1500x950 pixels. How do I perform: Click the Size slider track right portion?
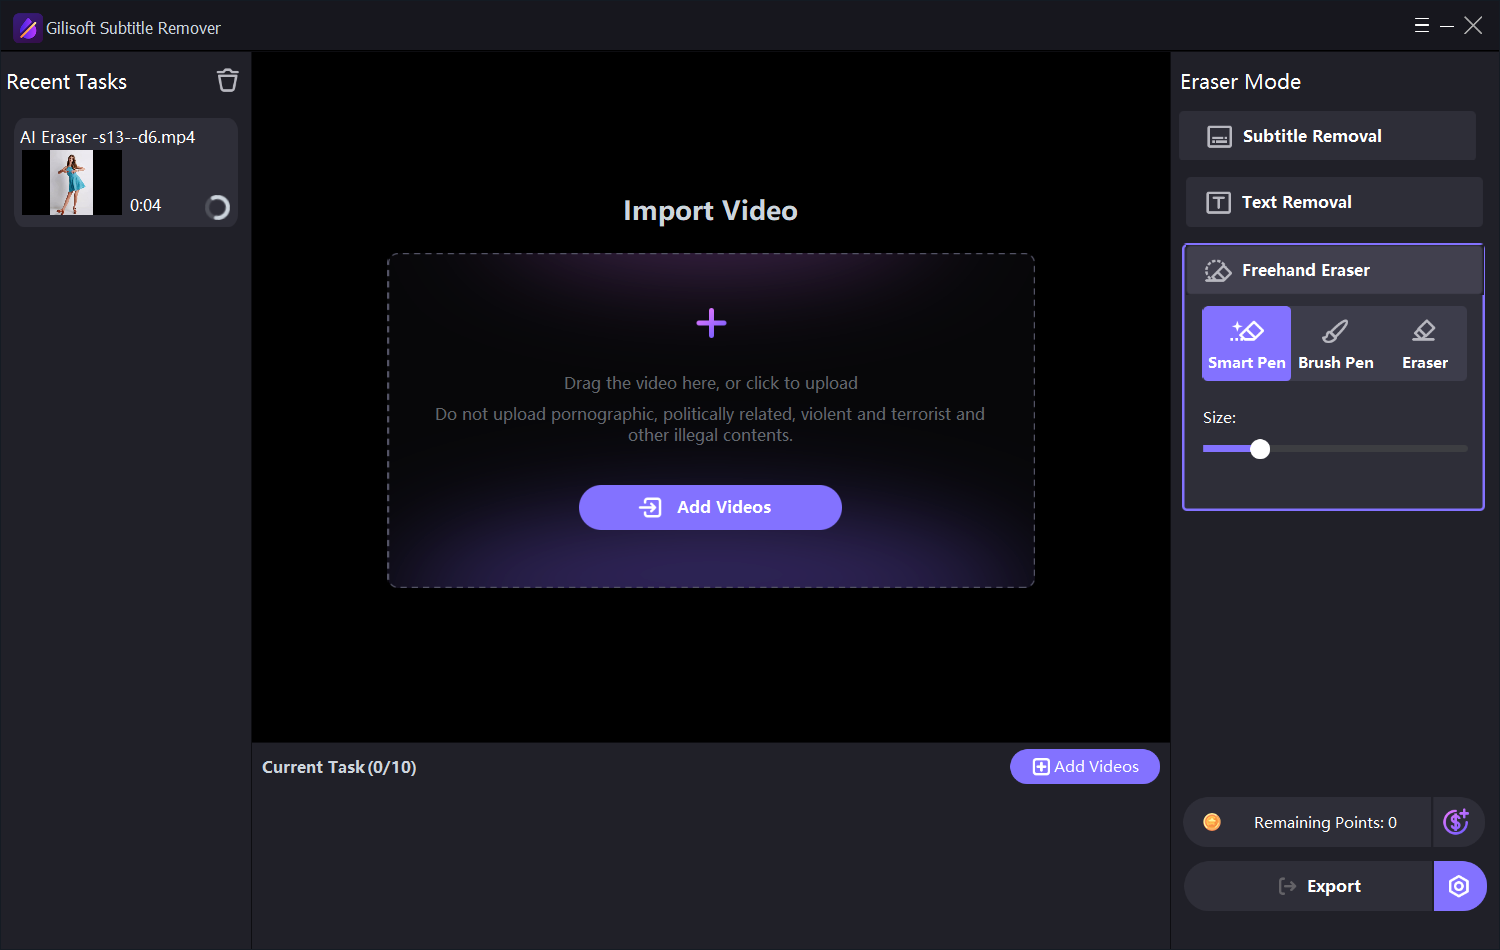[1368, 449]
